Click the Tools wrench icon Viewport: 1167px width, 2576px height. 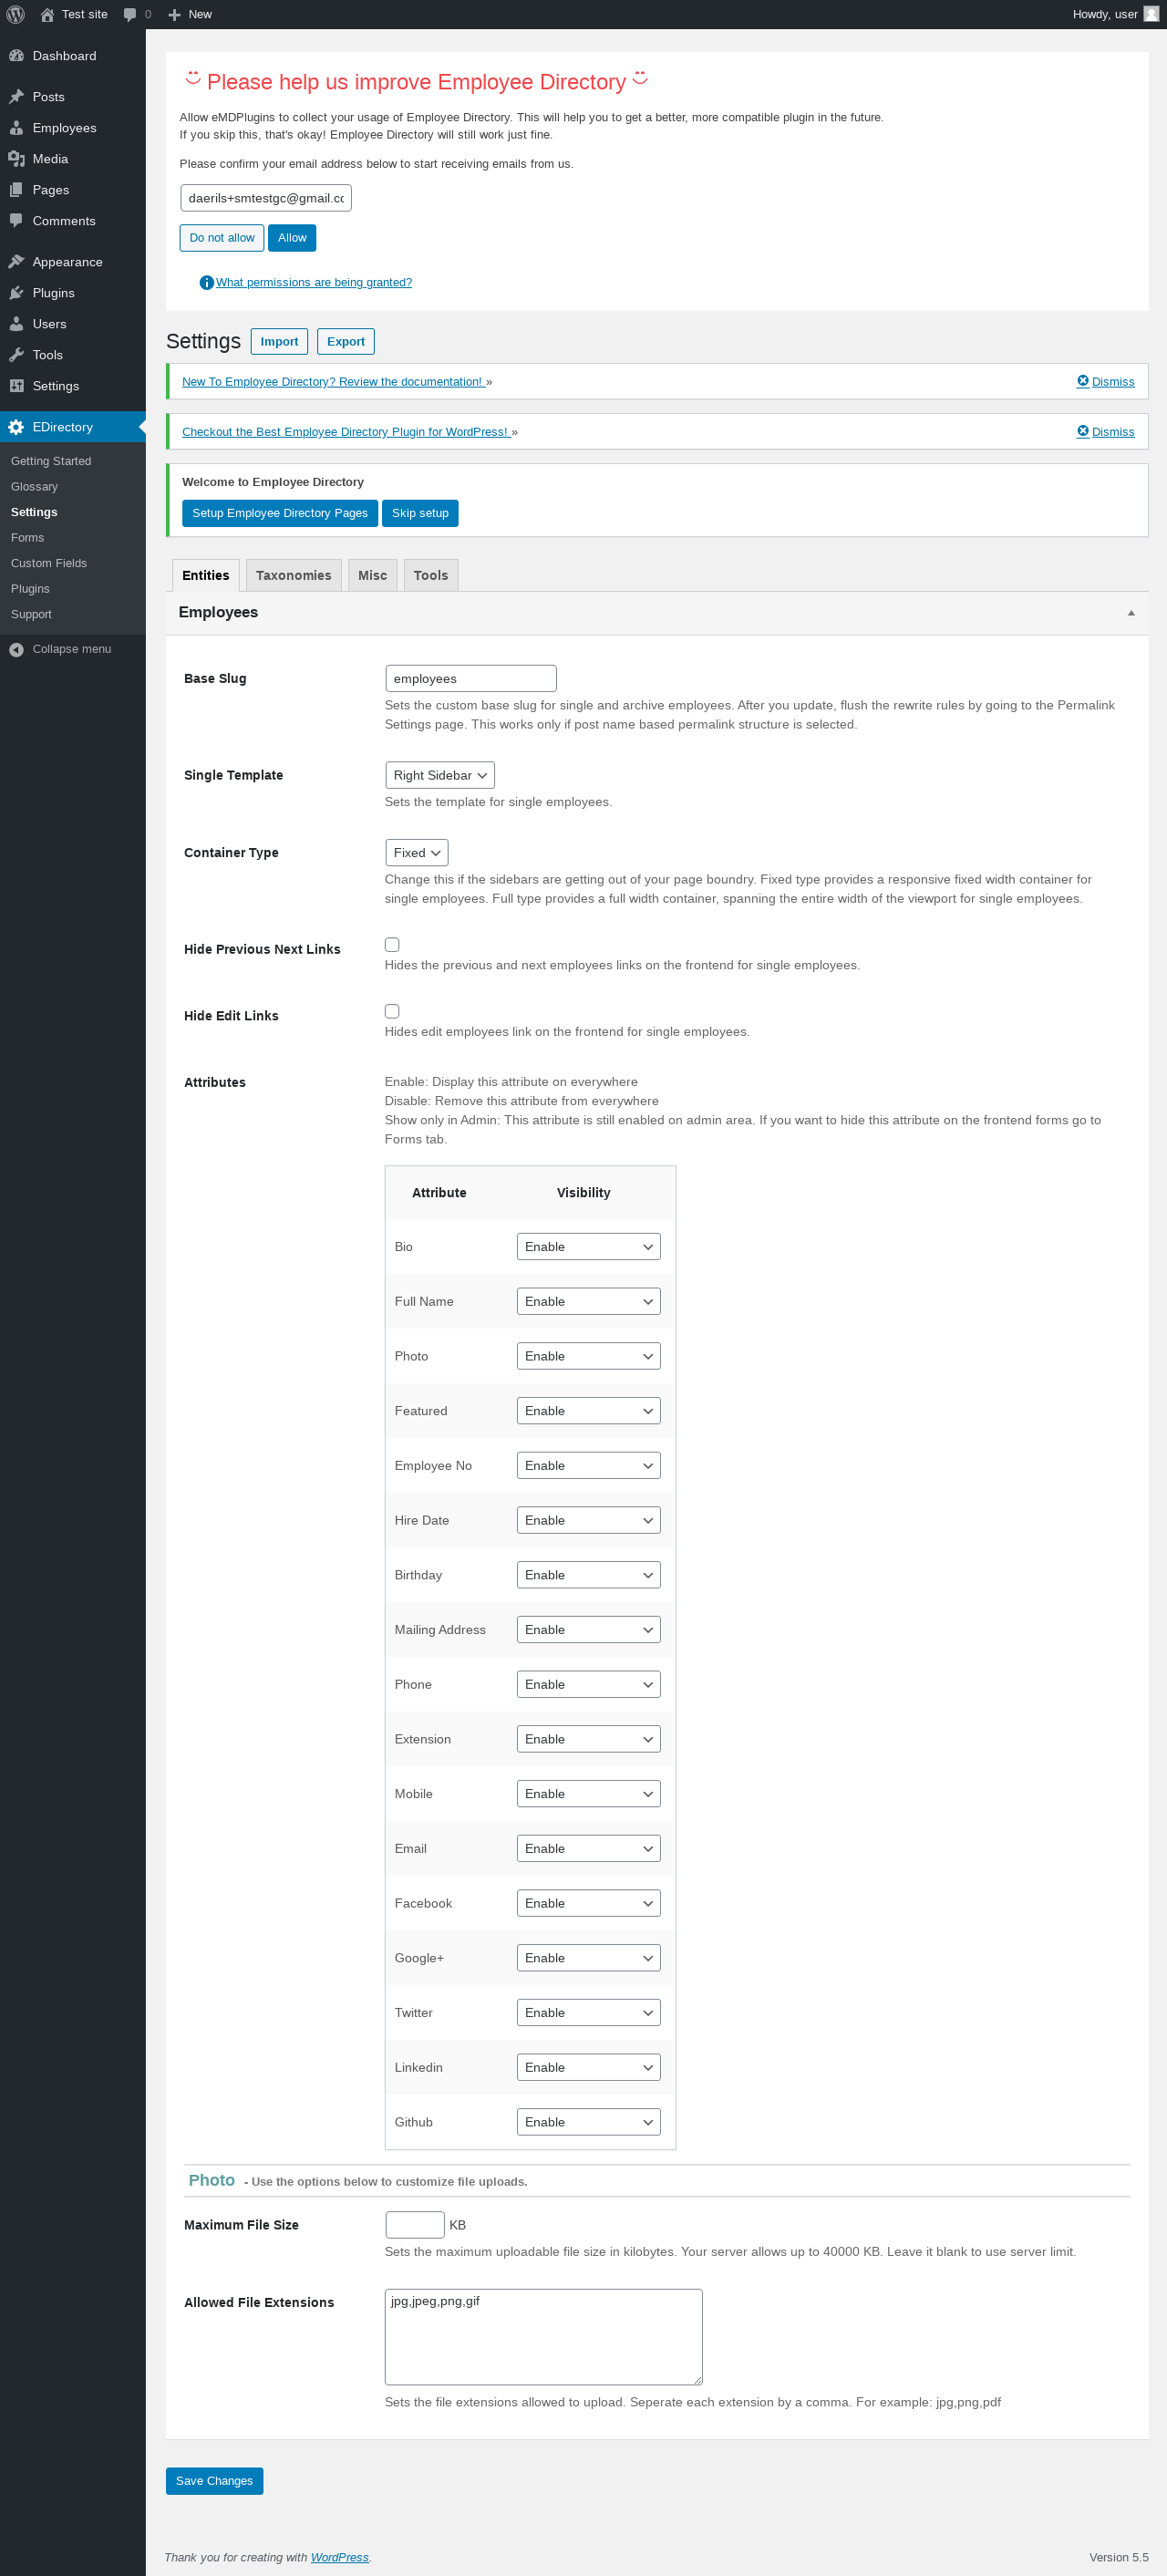16,355
